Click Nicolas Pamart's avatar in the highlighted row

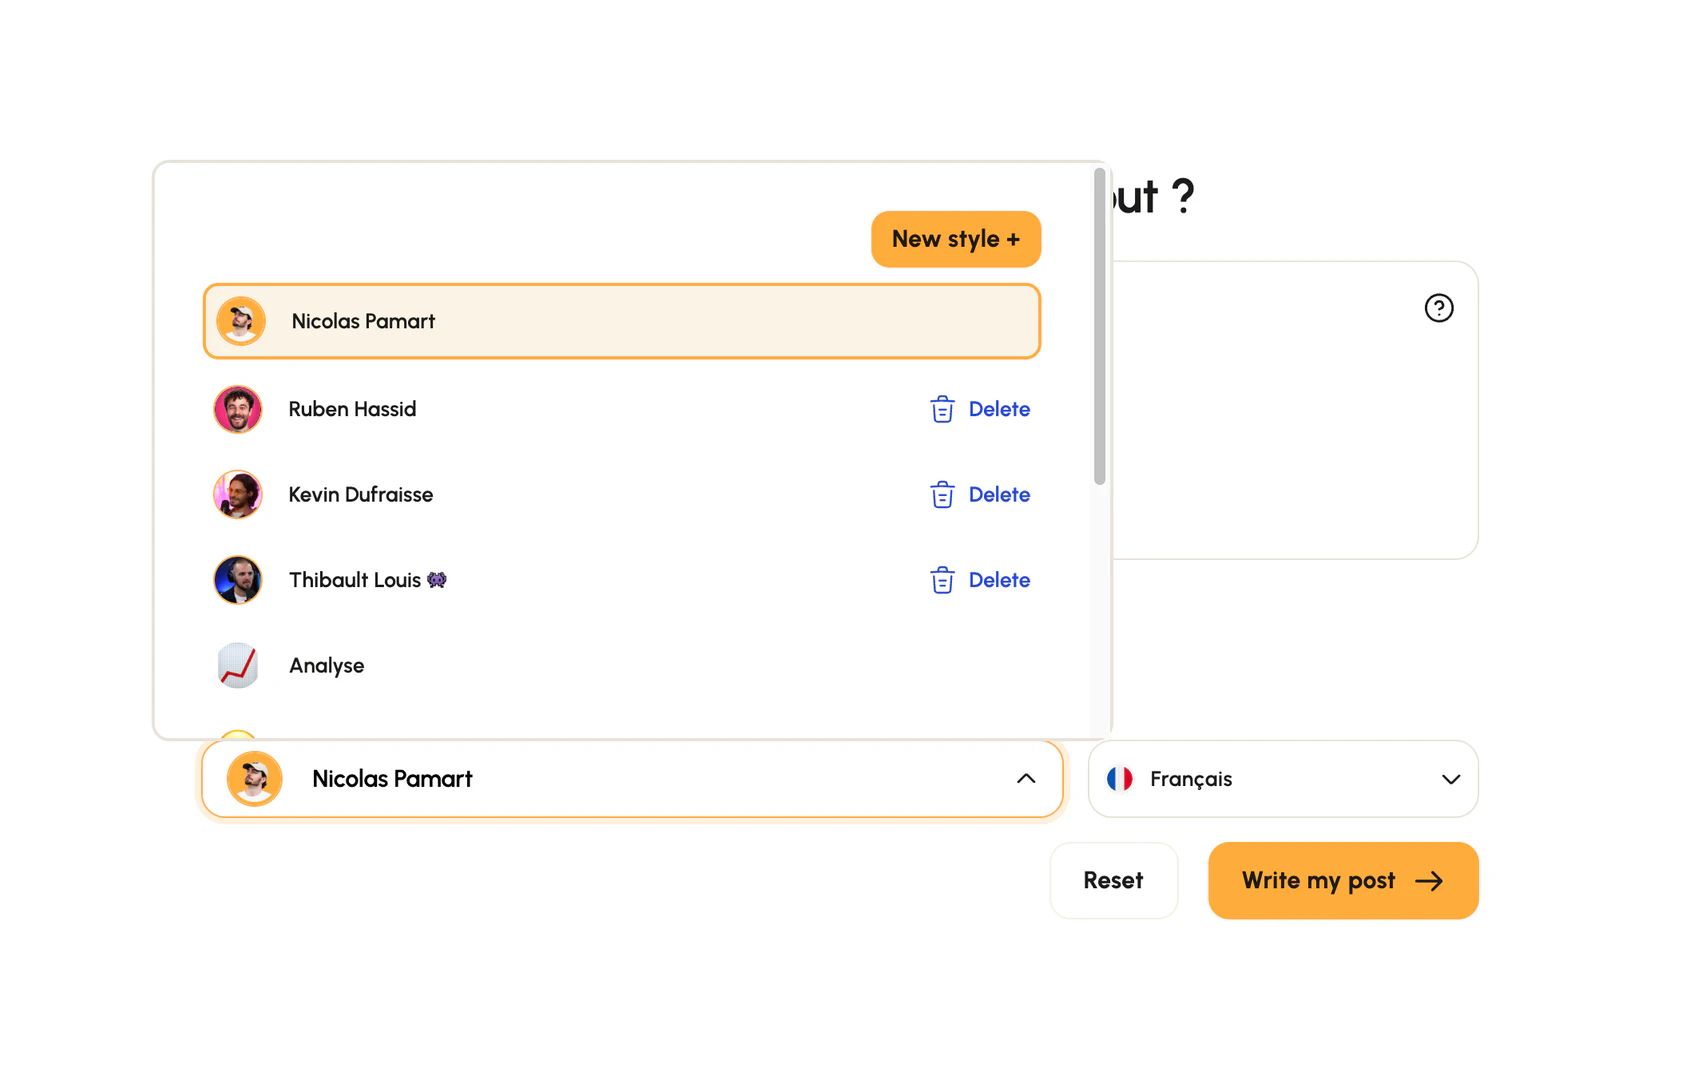coord(240,320)
